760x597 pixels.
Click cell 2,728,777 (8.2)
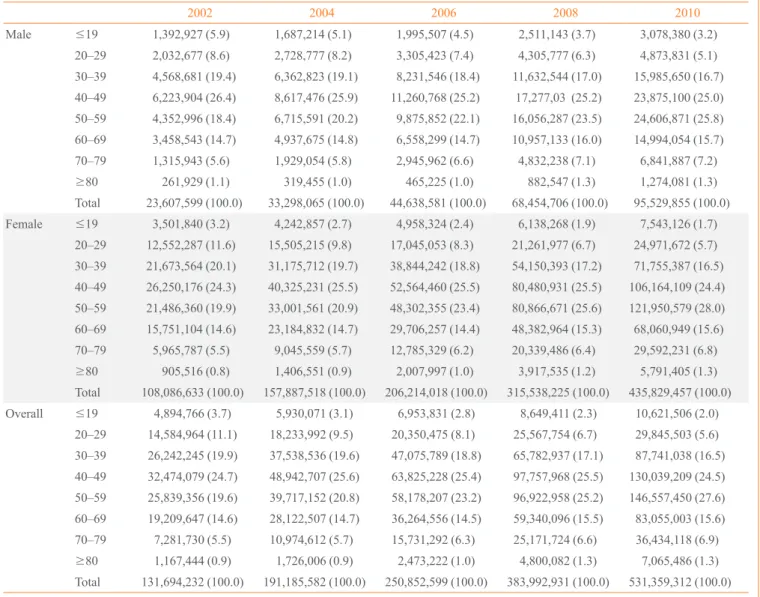[x=313, y=55]
